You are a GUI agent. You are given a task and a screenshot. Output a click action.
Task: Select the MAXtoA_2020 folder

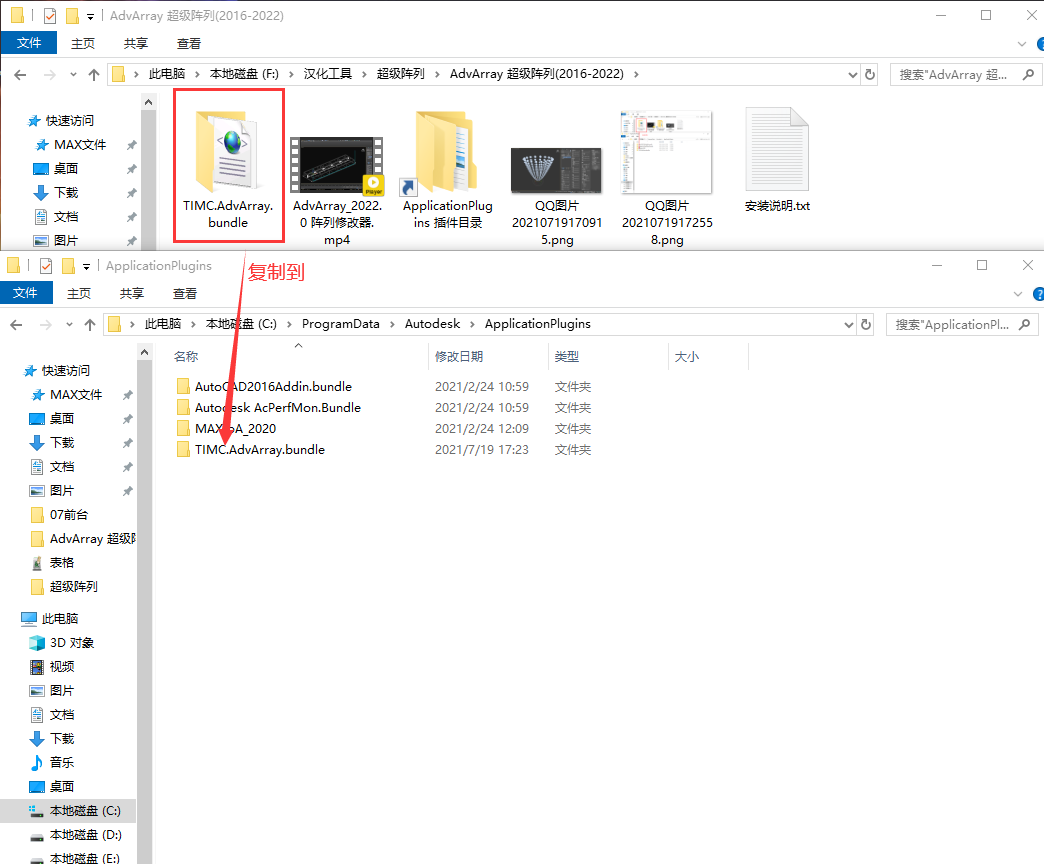[x=235, y=429]
